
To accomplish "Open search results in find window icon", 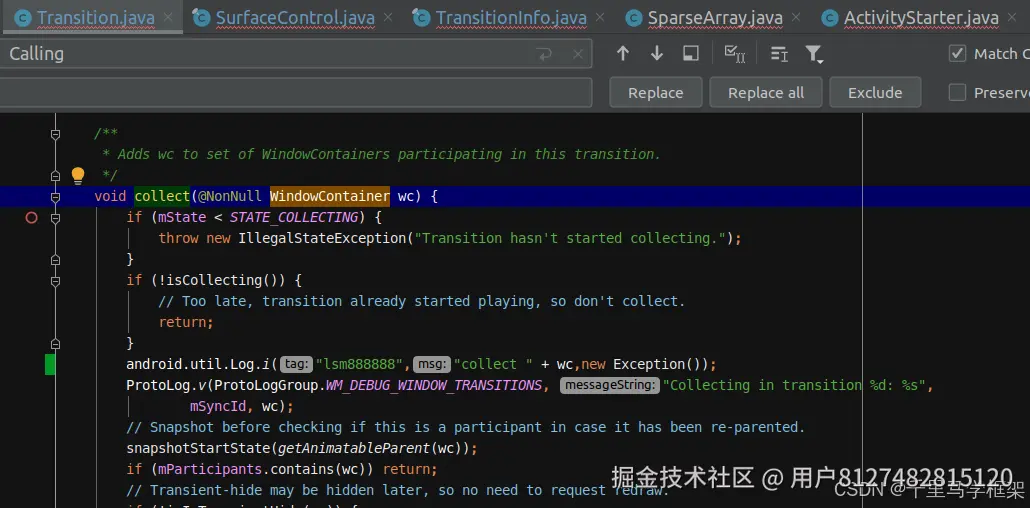I will tap(690, 54).
